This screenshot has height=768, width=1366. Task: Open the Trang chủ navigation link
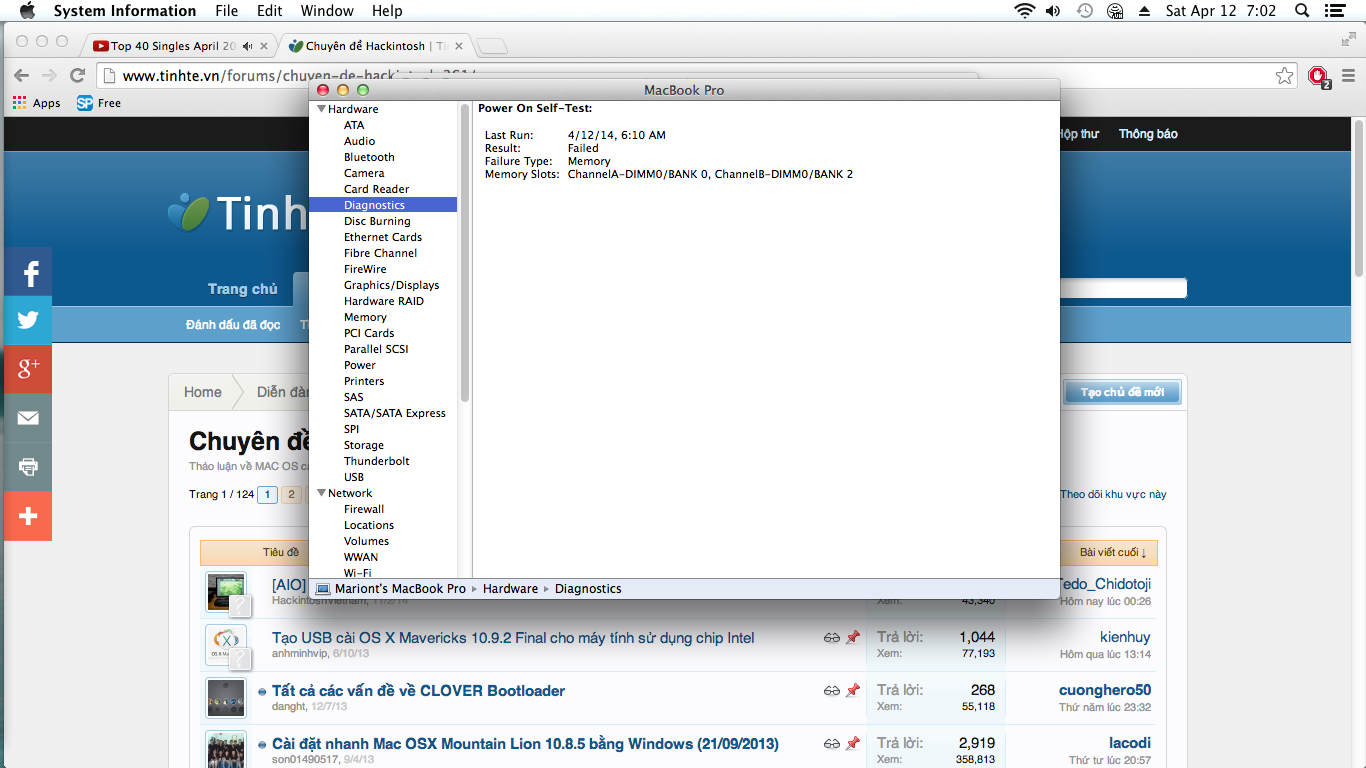[x=243, y=289]
